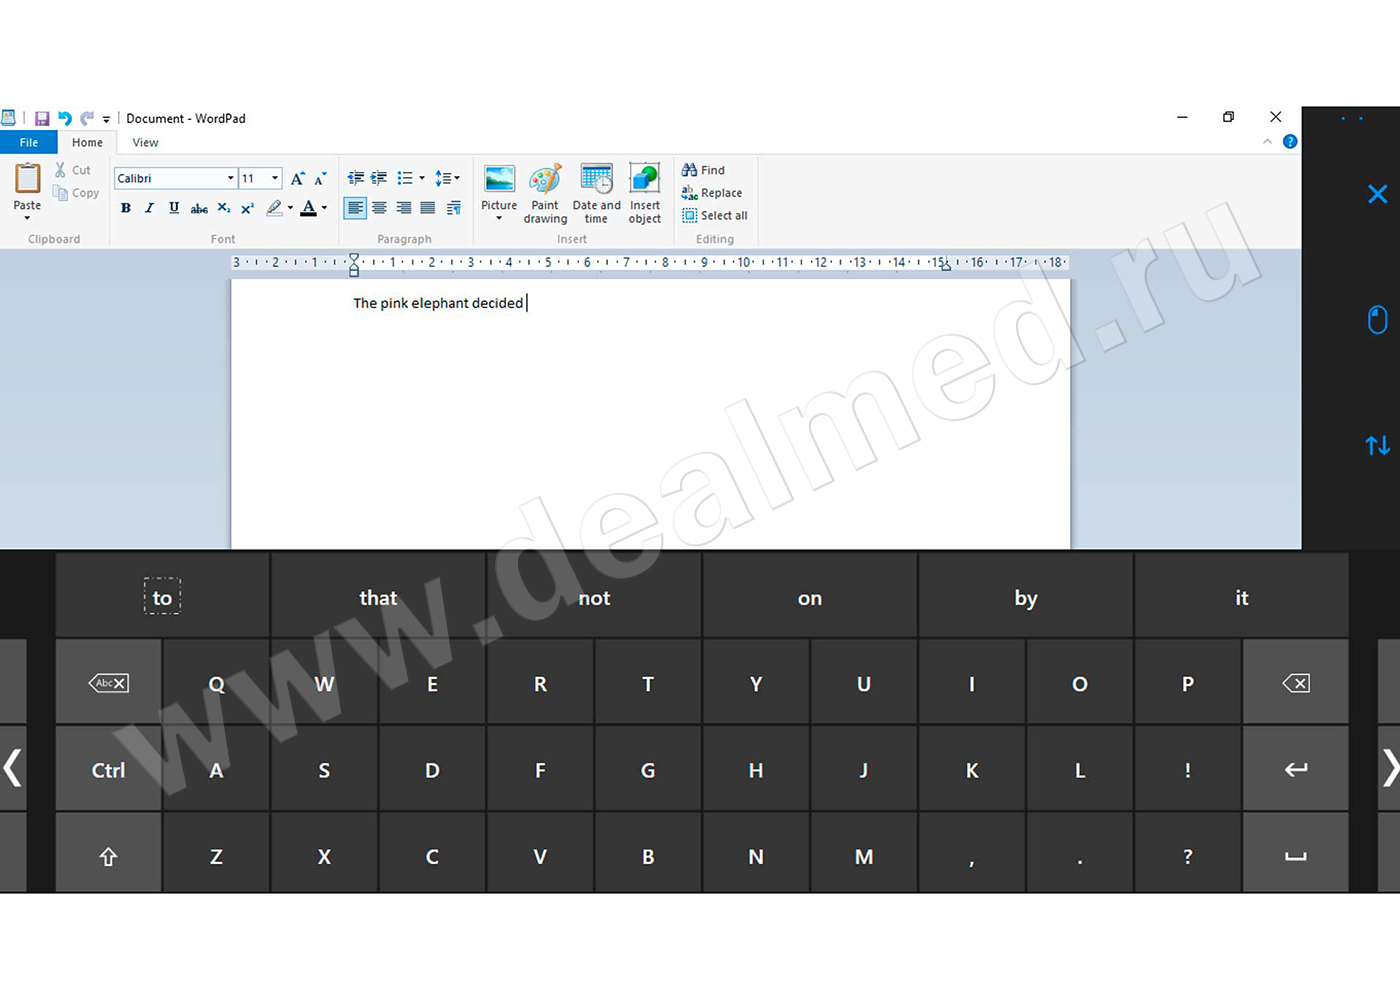Open Customize Quick Access Toolbar dropdown
Screen dimensions: 1400x1000
tap(106, 119)
